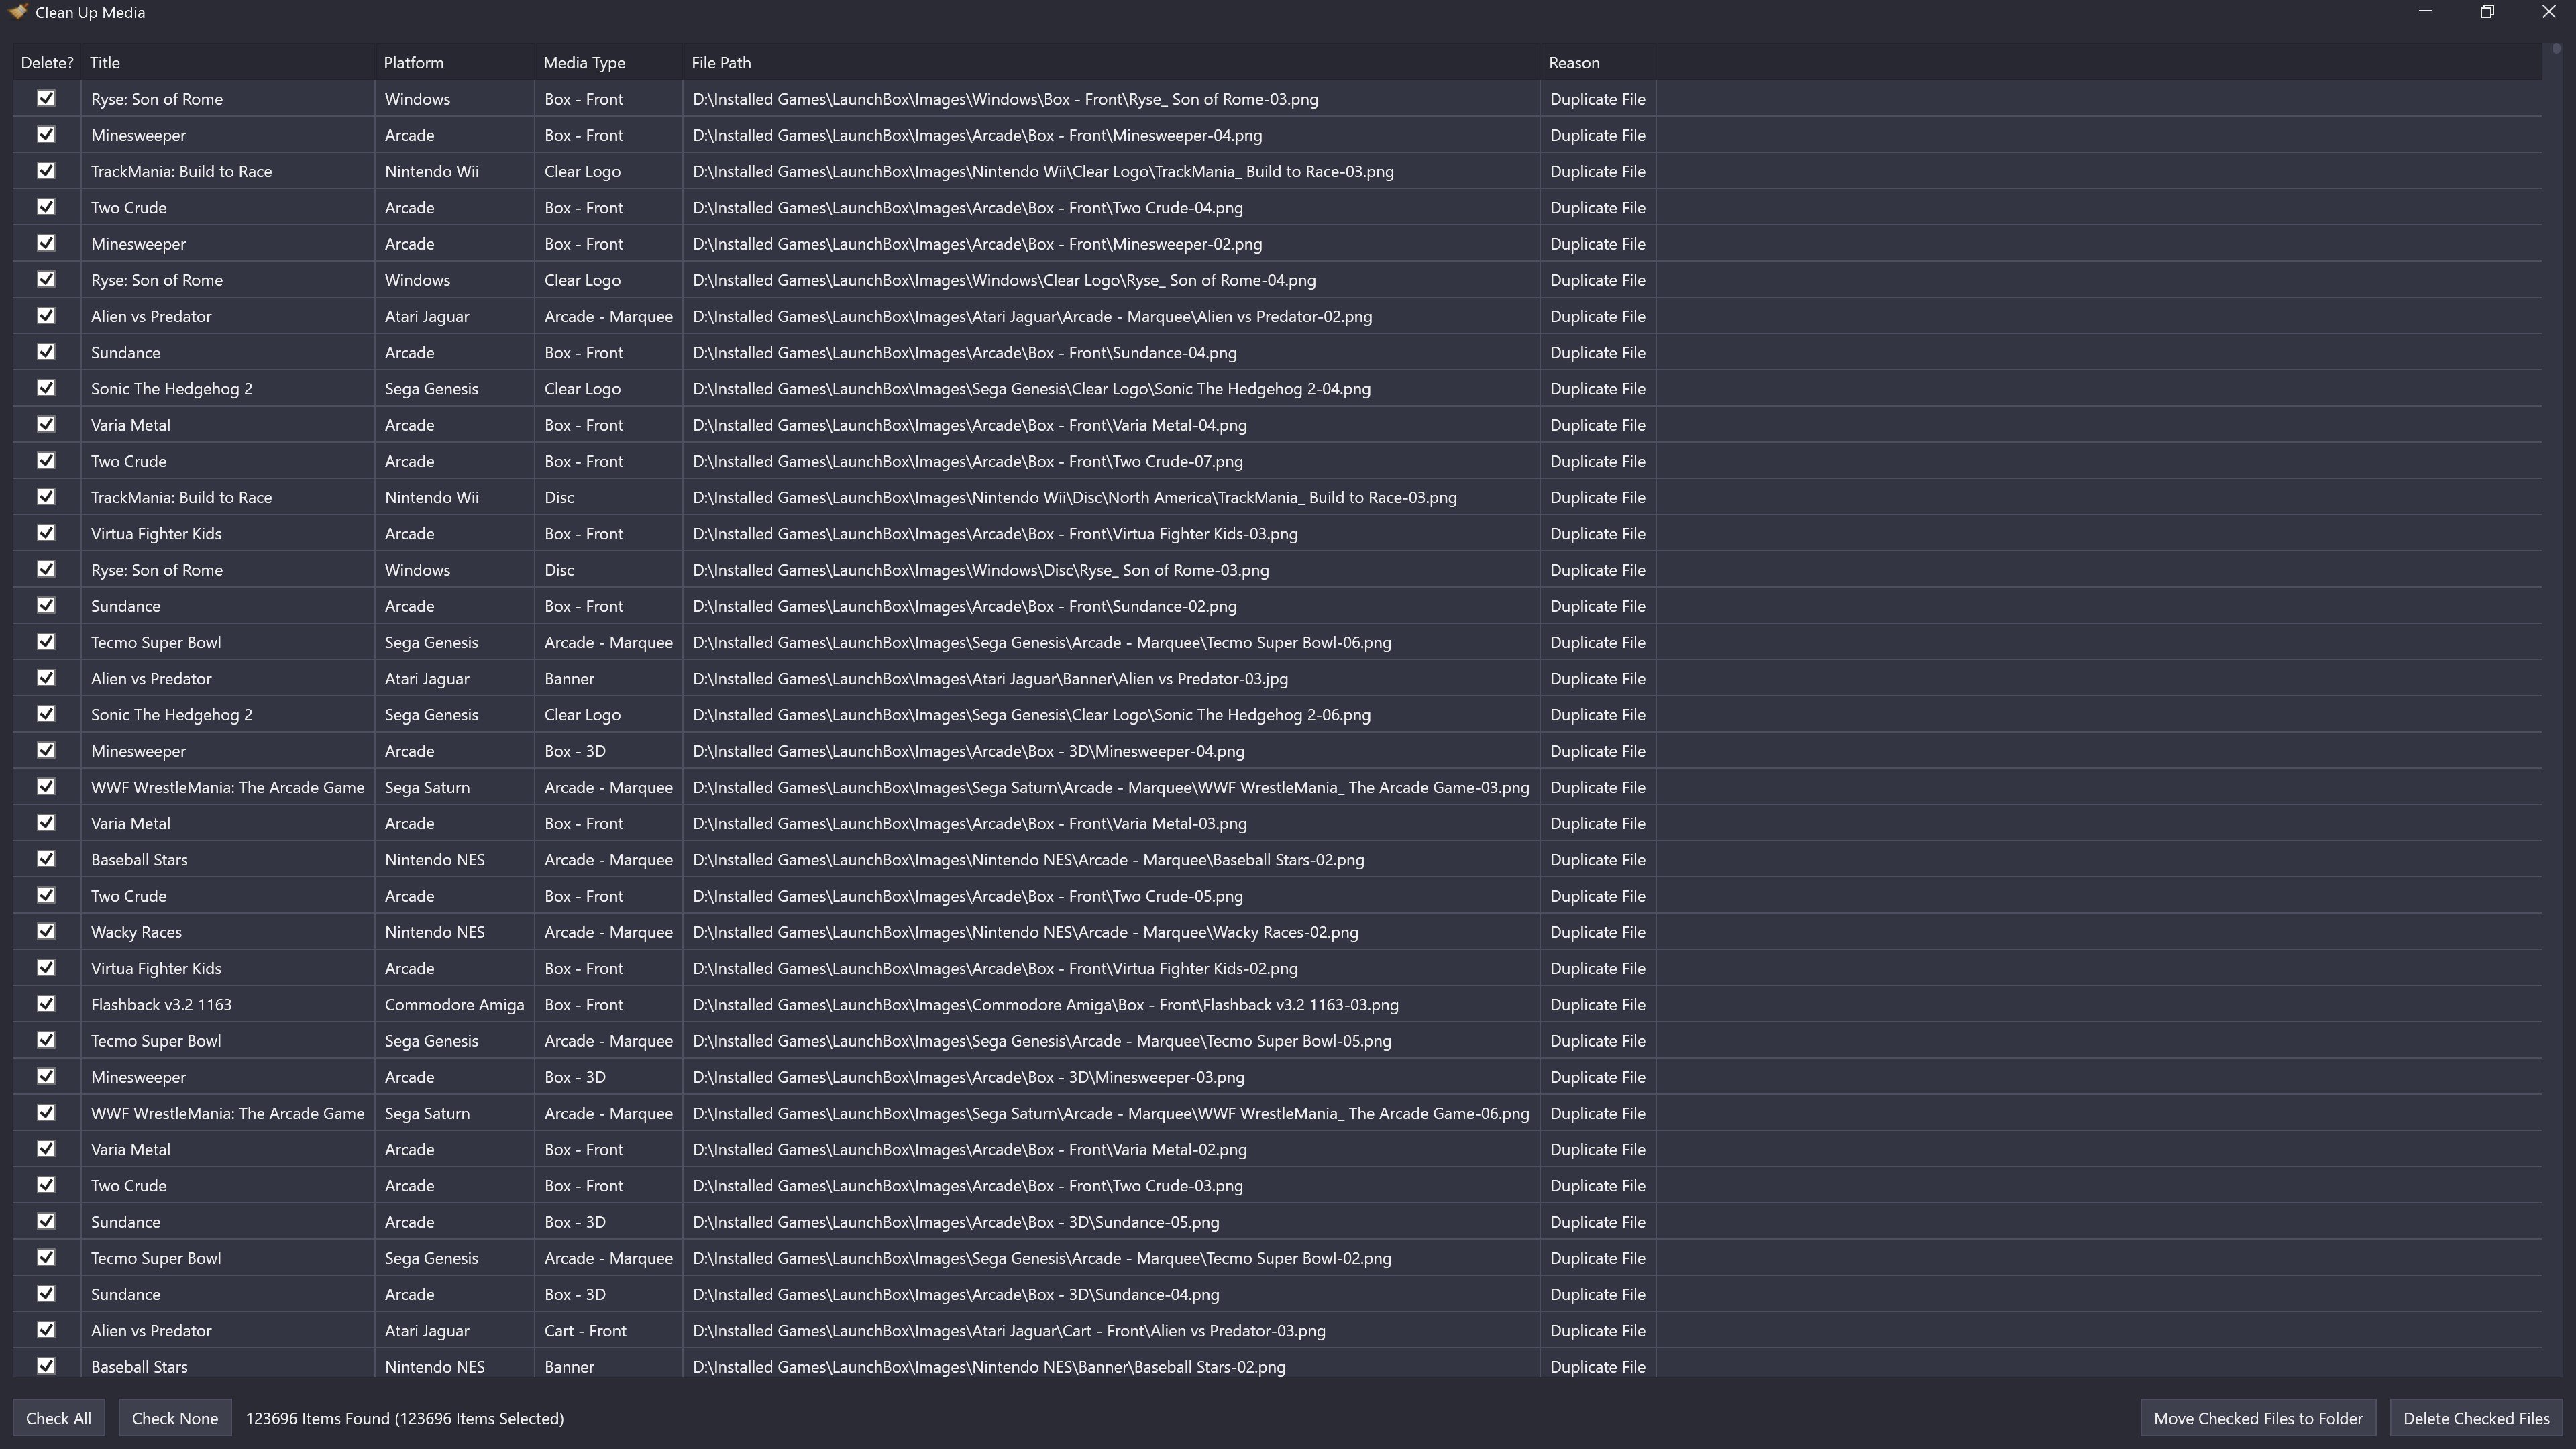
Task: Select file path Minesweeper-03.png in Box - 3D
Action: point(968,1077)
